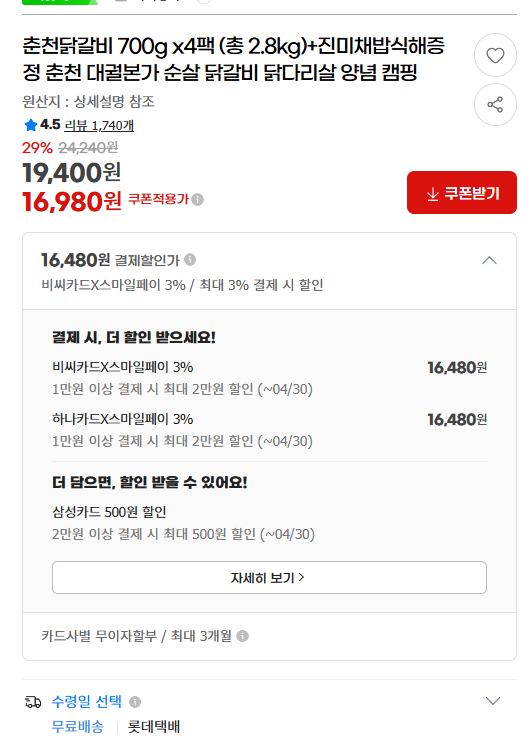Click 삼성카드 500원 할인 offer
The height and width of the screenshot is (750, 530).
[x=109, y=512]
